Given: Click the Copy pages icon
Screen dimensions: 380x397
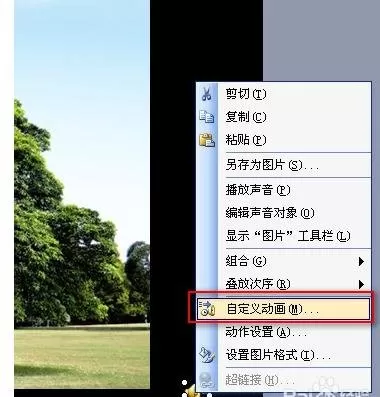Looking at the screenshot, I should tap(207, 117).
